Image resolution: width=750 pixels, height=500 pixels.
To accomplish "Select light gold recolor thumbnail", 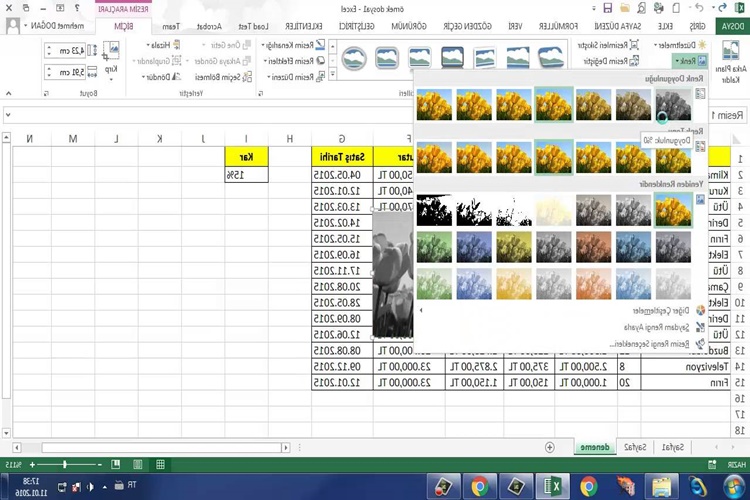I will point(514,284).
